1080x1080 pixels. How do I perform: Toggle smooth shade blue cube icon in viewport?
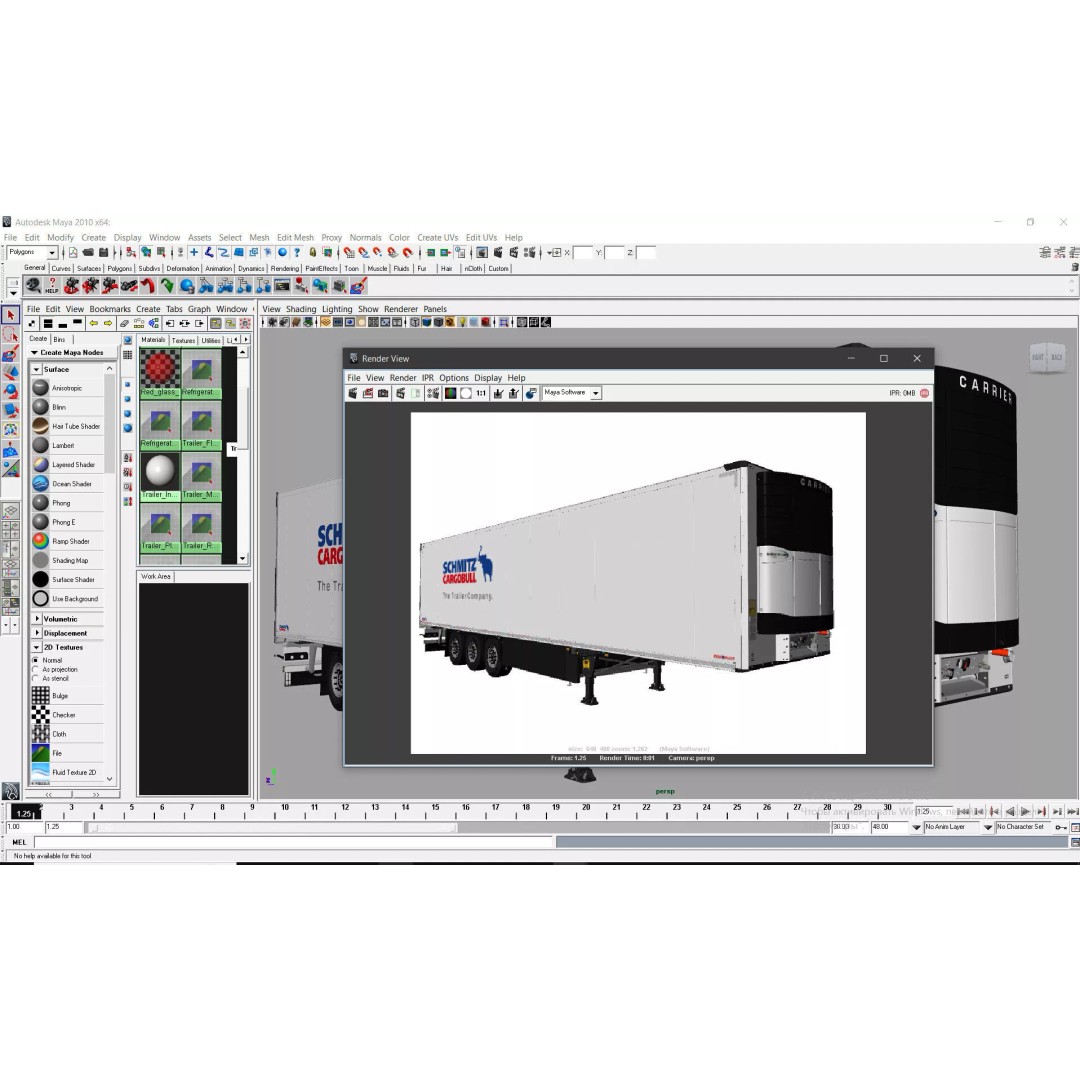coord(426,322)
